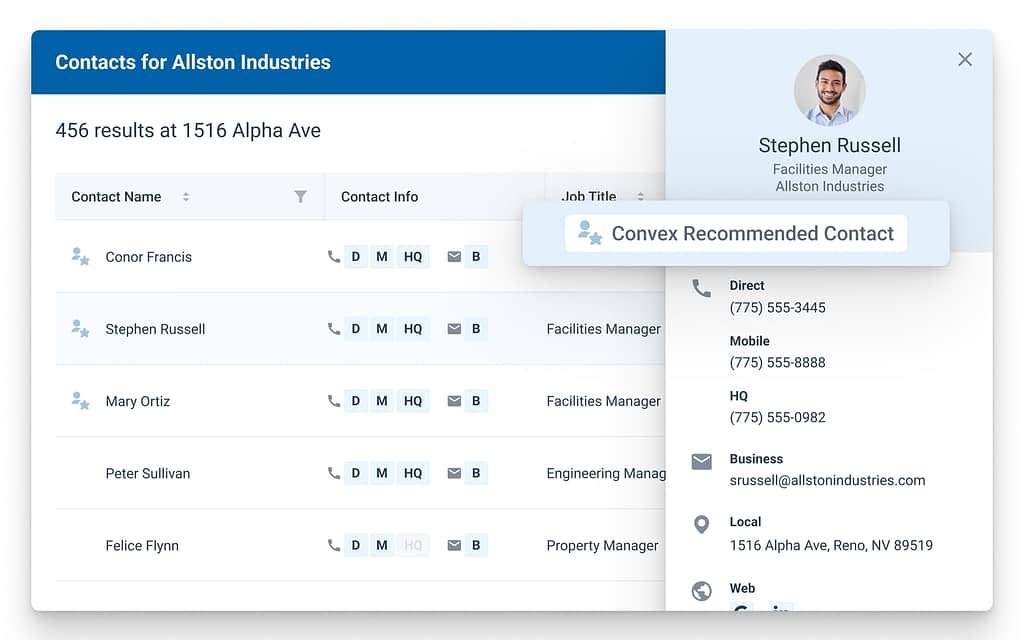This screenshot has width=1024, height=640.
Task: Click email icon in Felice Flynn row
Action: pos(454,545)
